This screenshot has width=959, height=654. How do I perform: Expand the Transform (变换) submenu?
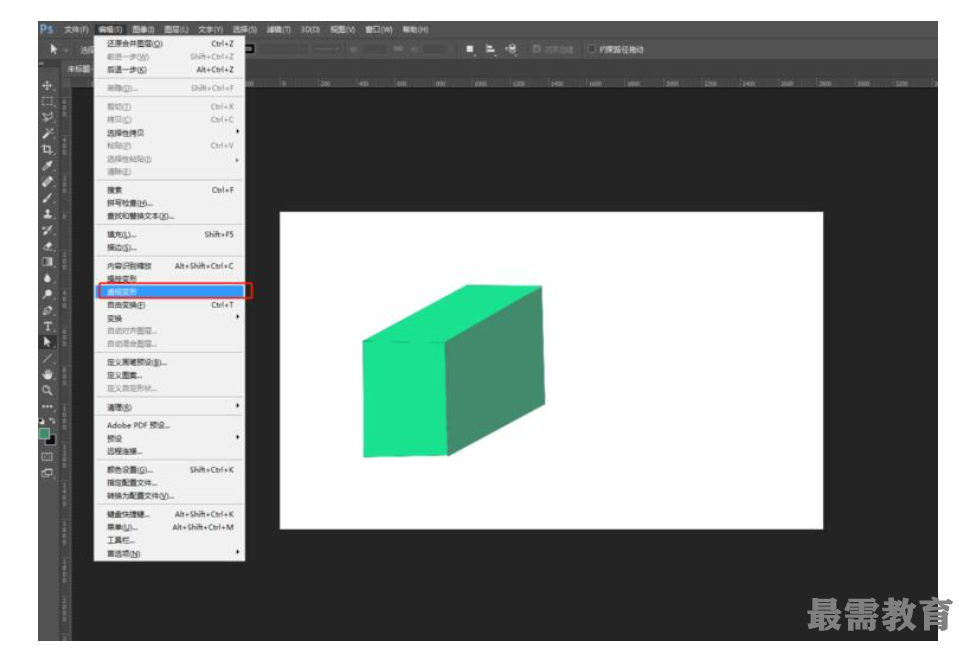tap(169, 318)
